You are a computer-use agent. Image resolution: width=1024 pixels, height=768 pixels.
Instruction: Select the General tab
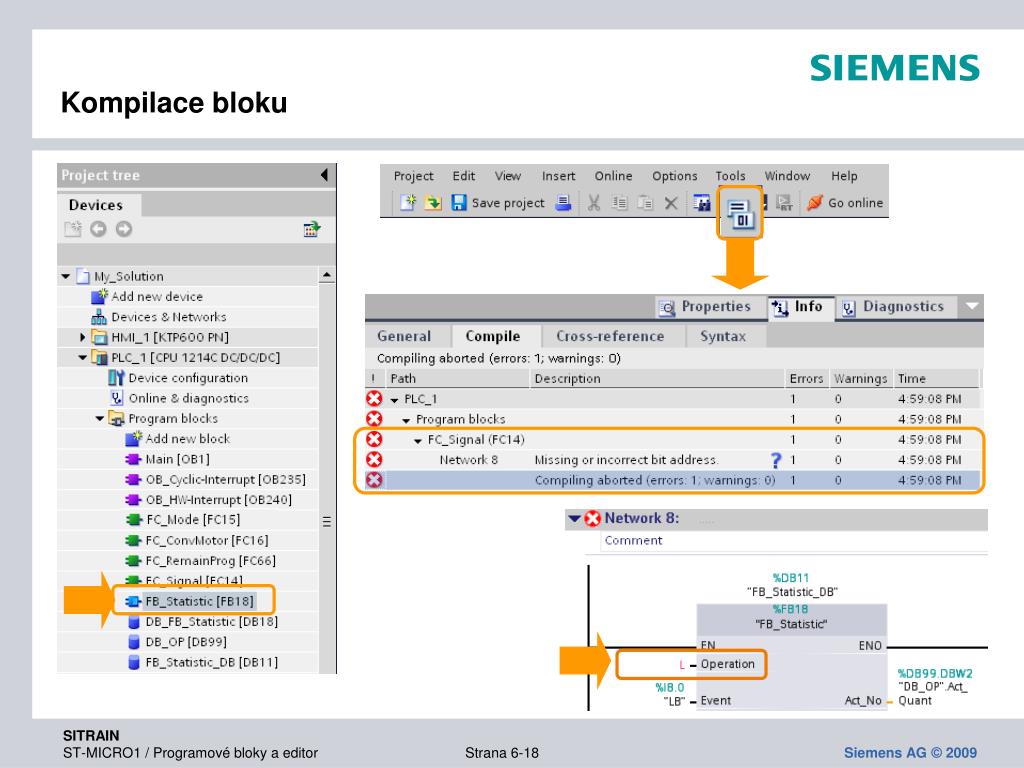pyautogui.click(x=404, y=336)
